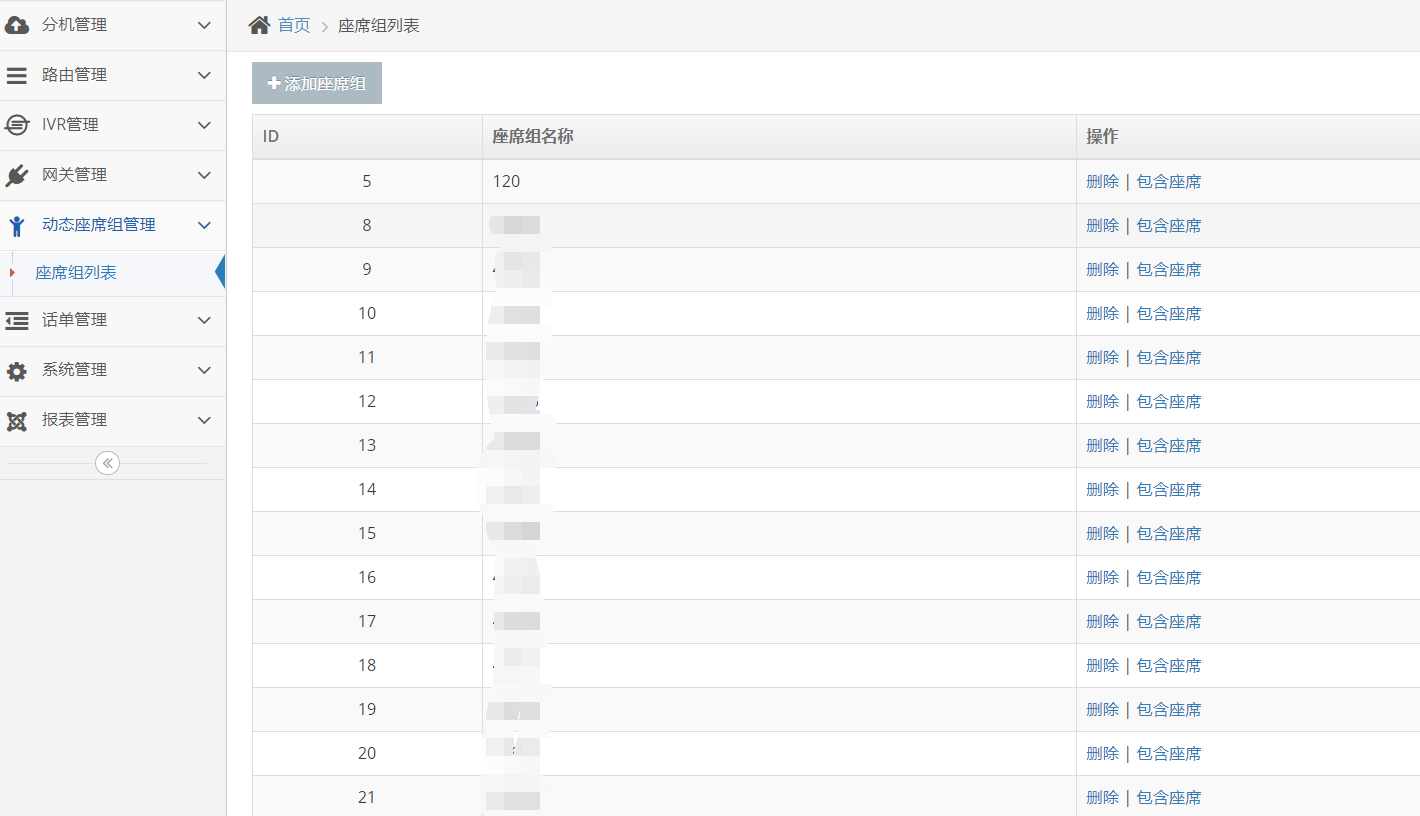The image size is (1420, 816).
Task: Open the 系统管理 menu
Action: 75,370
